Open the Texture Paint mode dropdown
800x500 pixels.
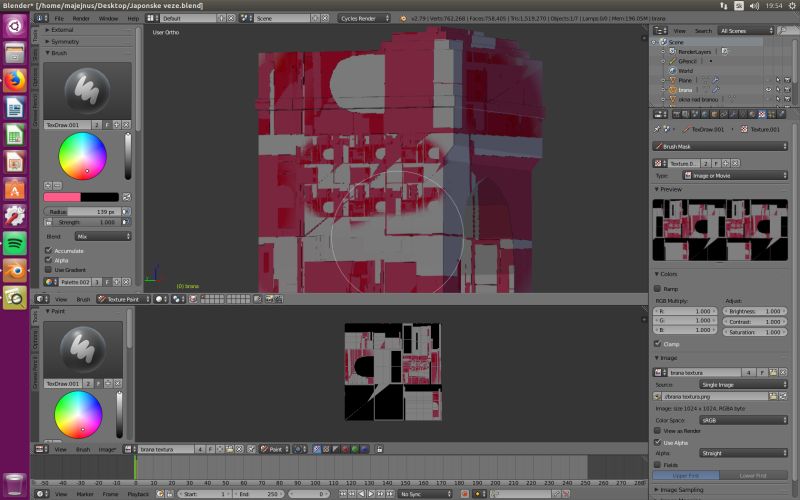123,299
